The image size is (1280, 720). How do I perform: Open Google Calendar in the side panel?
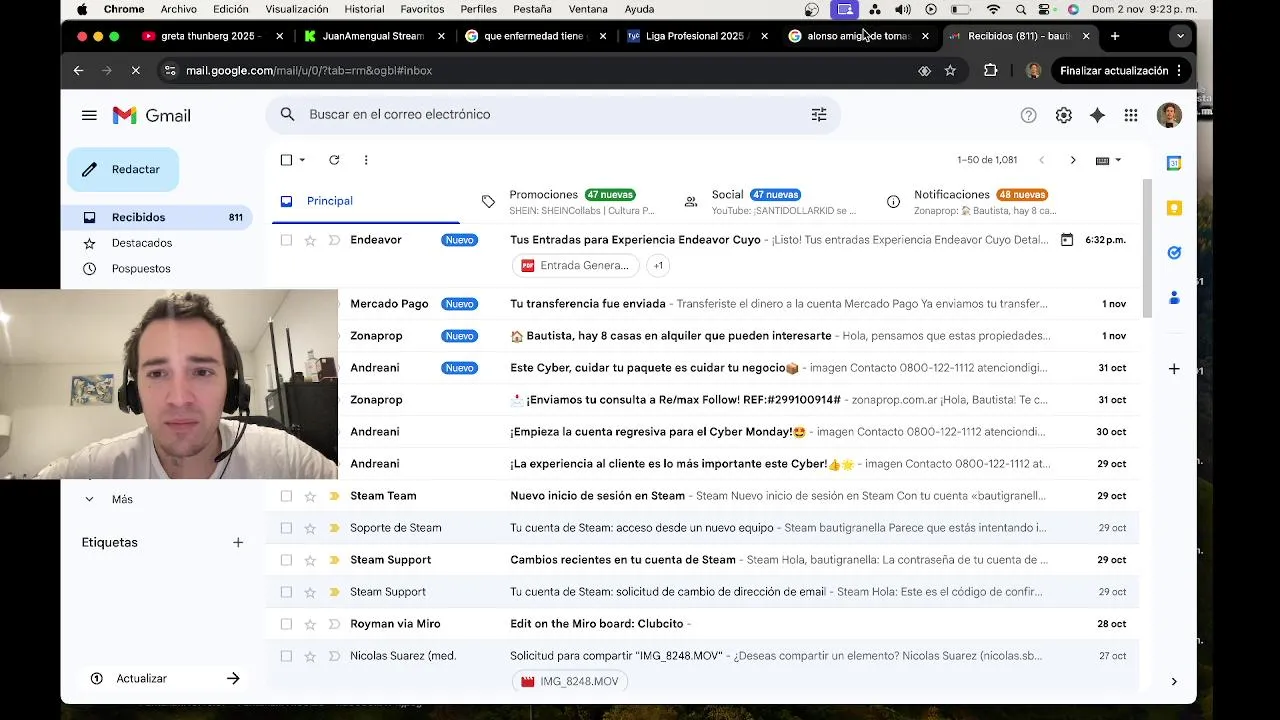point(1174,163)
